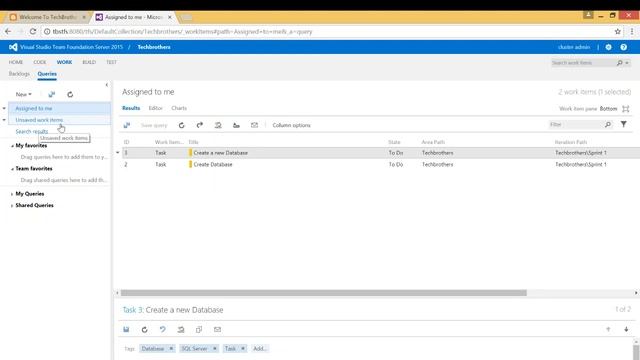The image size is (640, 360).
Task: Switch to Welcome To TechBrothers browser tab
Action: click(48, 17)
